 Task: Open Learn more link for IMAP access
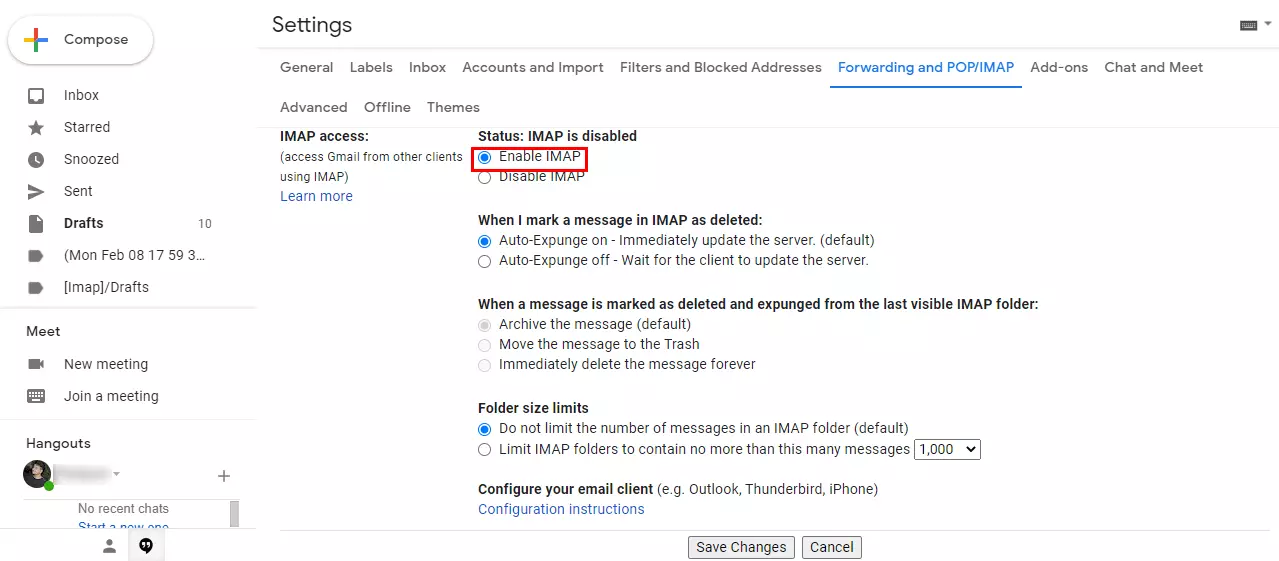coord(316,197)
